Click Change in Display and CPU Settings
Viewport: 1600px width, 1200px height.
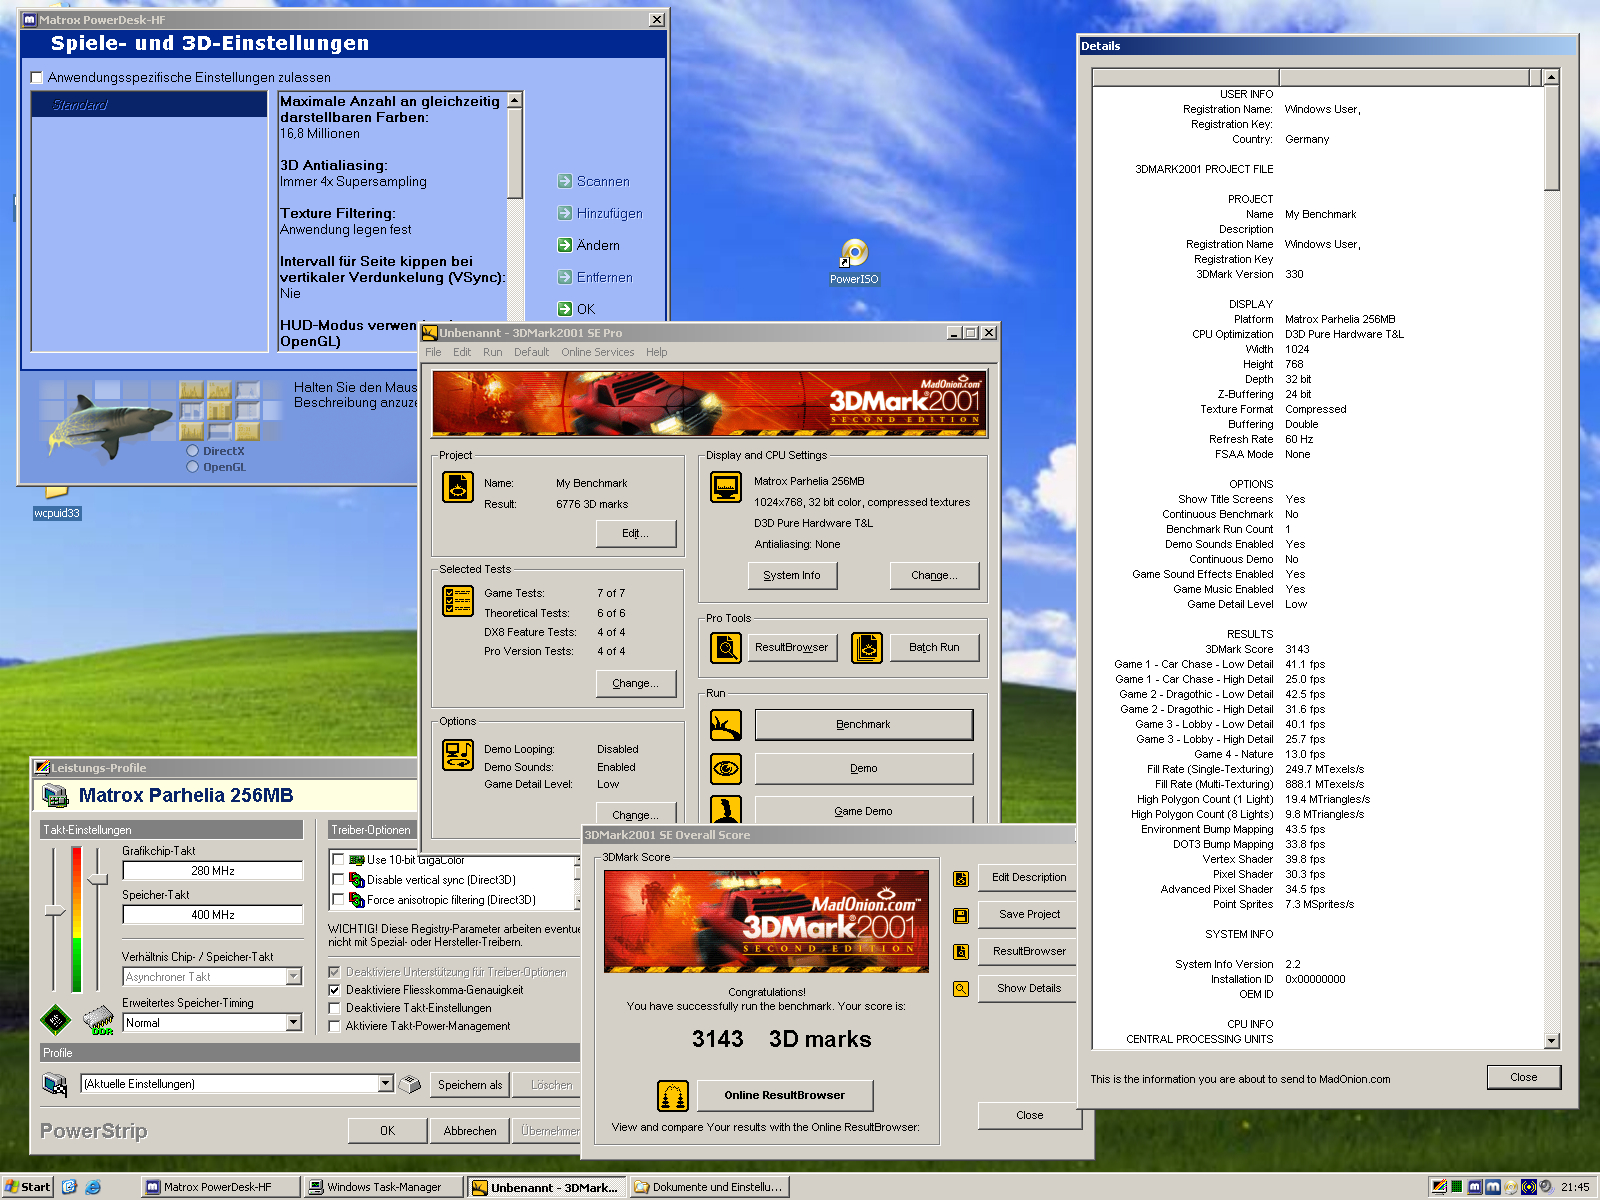click(934, 575)
